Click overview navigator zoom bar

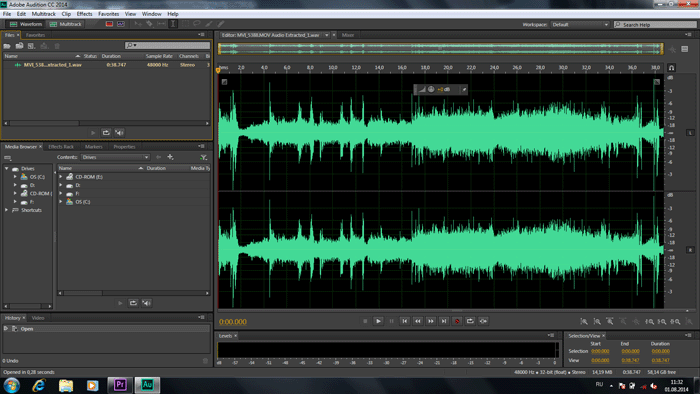point(440,49)
